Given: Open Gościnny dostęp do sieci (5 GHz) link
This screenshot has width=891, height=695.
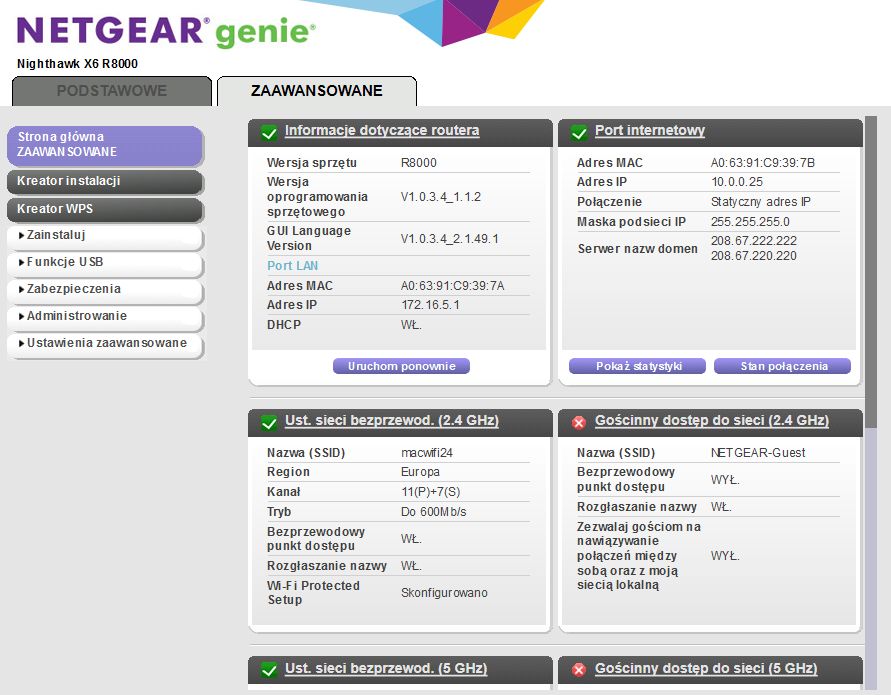Looking at the screenshot, I should click(706, 668).
